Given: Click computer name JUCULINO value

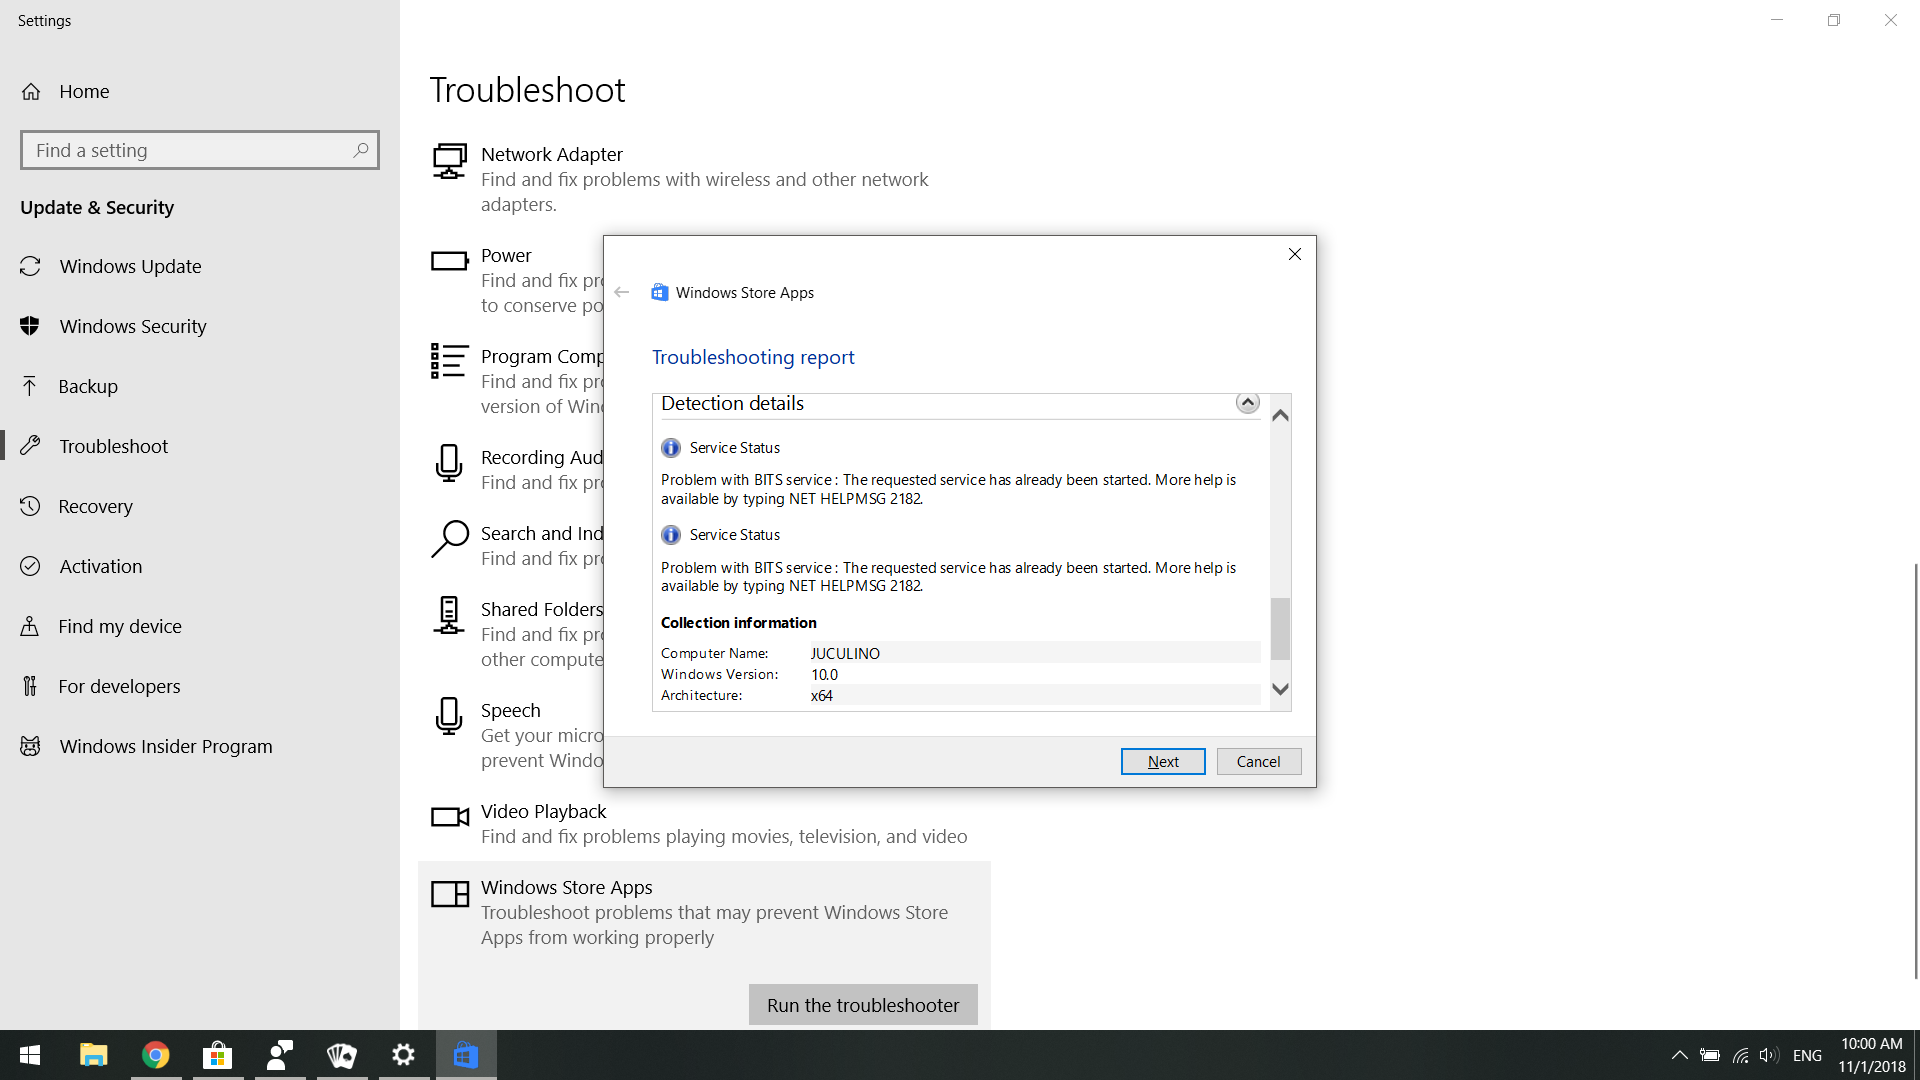Looking at the screenshot, I should click(x=845, y=653).
